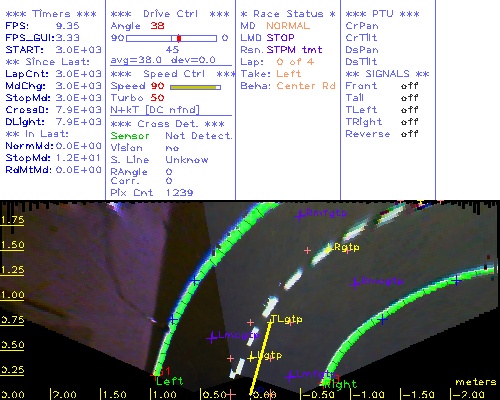Select the green Right lane label
This screenshot has height=400, width=500.
pyautogui.click(x=340, y=384)
